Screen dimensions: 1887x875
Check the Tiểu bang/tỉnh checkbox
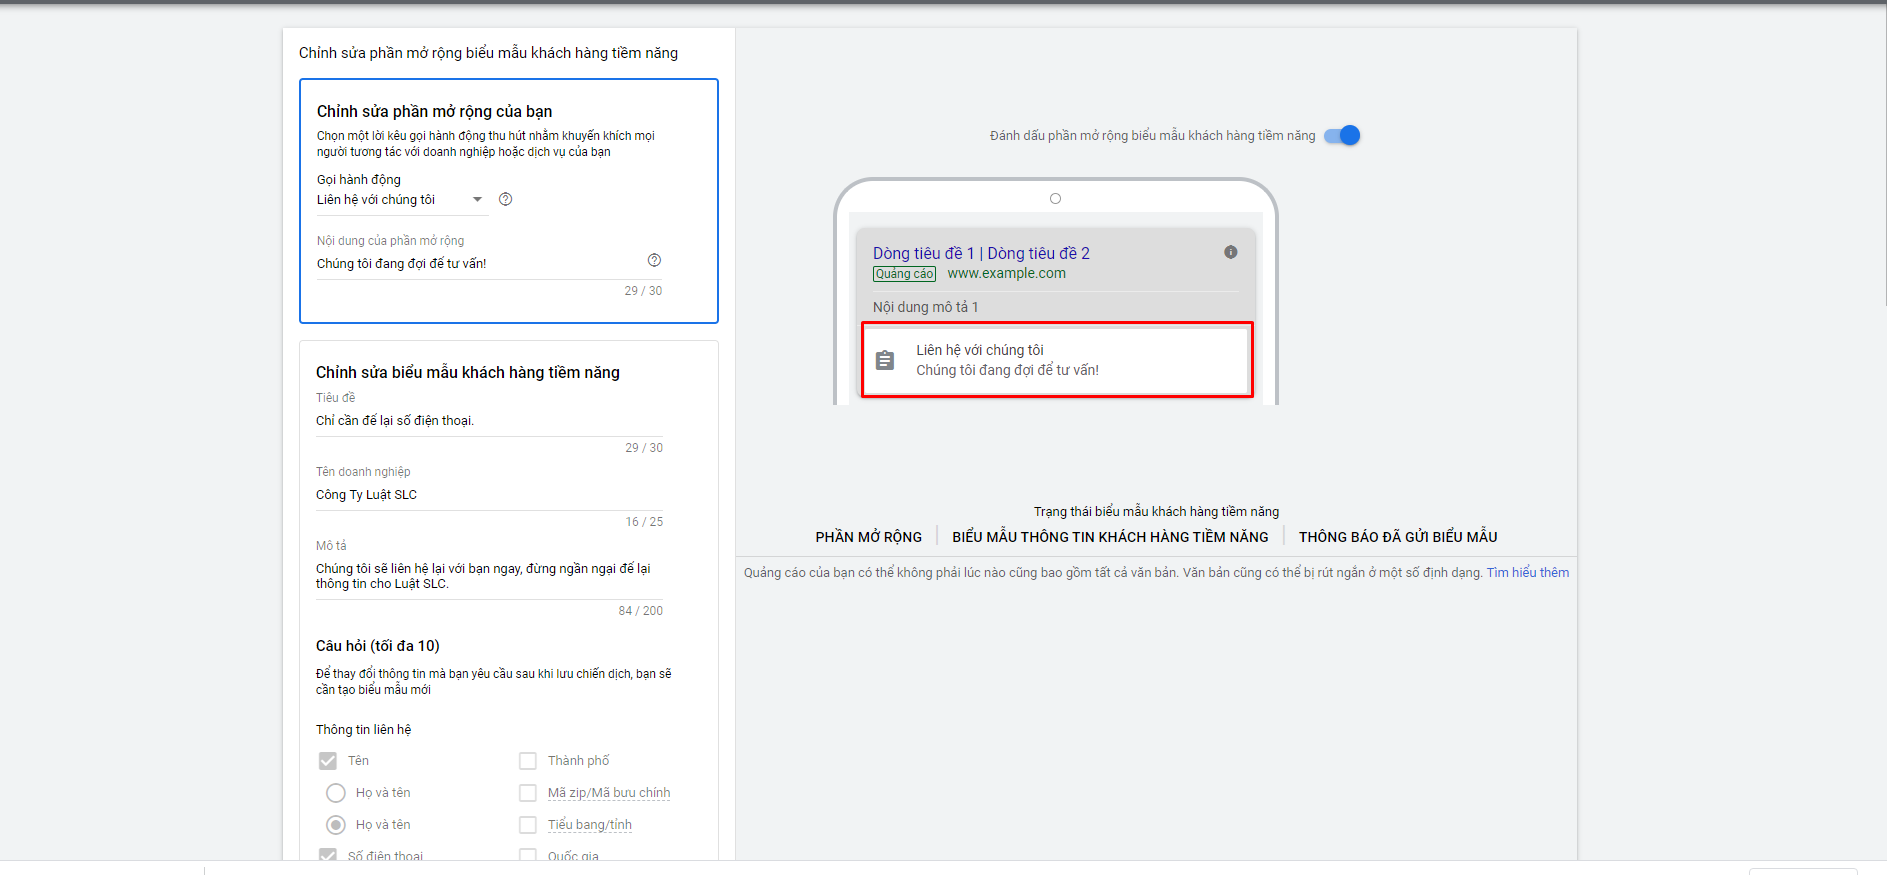pyautogui.click(x=528, y=825)
